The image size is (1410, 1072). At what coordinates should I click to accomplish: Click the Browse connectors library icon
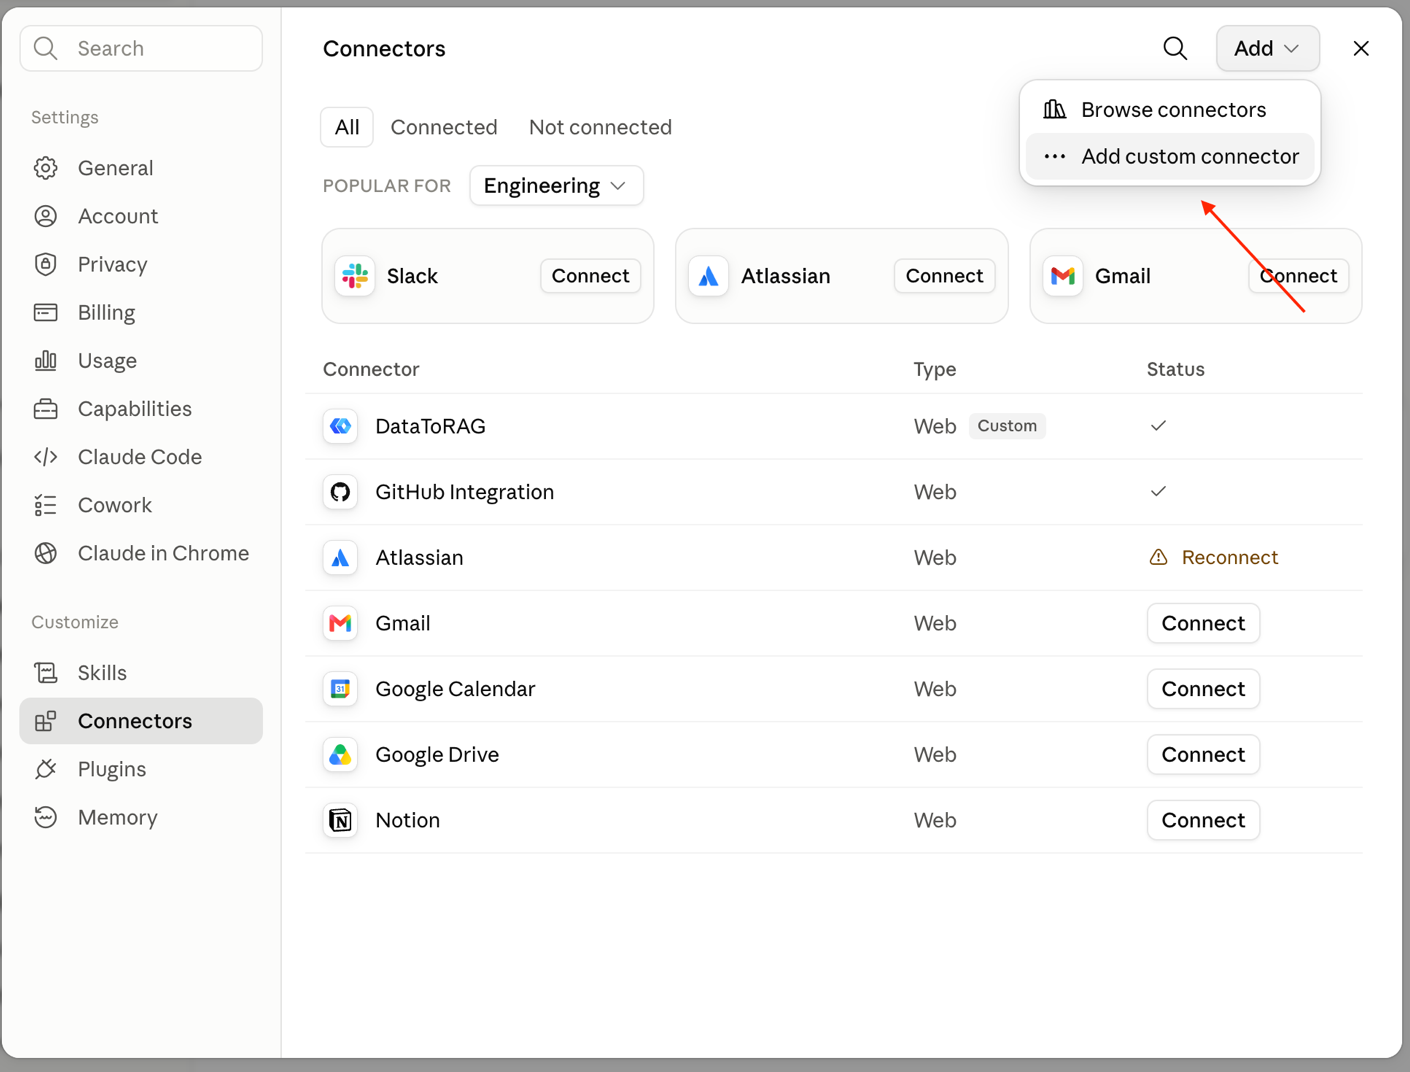(x=1055, y=109)
